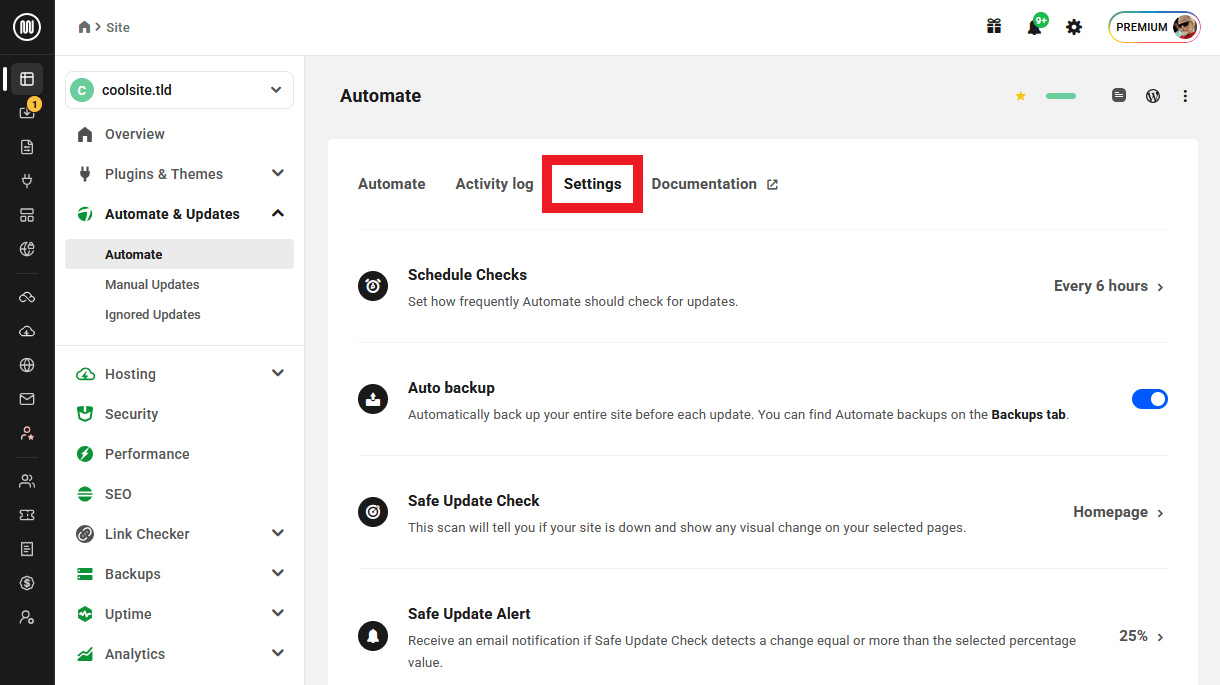Expand the Analytics chevron
Viewport: 1220px width, 685px height.
pyautogui.click(x=278, y=653)
